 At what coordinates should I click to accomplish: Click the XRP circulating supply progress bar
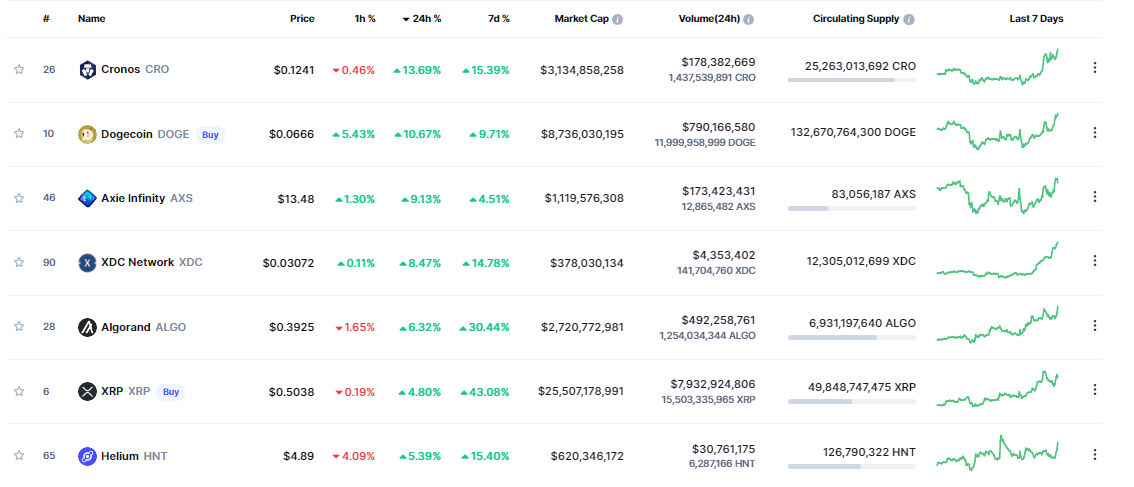[x=851, y=402]
